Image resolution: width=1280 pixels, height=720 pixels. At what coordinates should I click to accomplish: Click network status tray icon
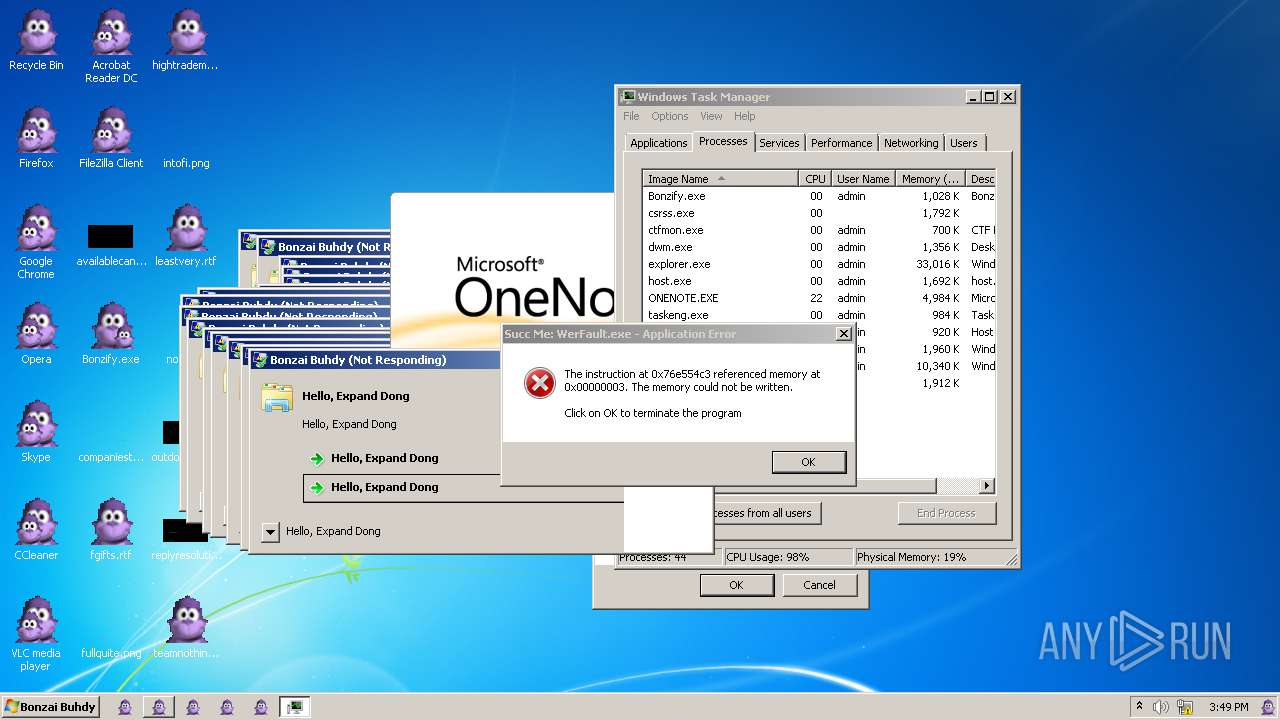pyautogui.click(x=1184, y=707)
